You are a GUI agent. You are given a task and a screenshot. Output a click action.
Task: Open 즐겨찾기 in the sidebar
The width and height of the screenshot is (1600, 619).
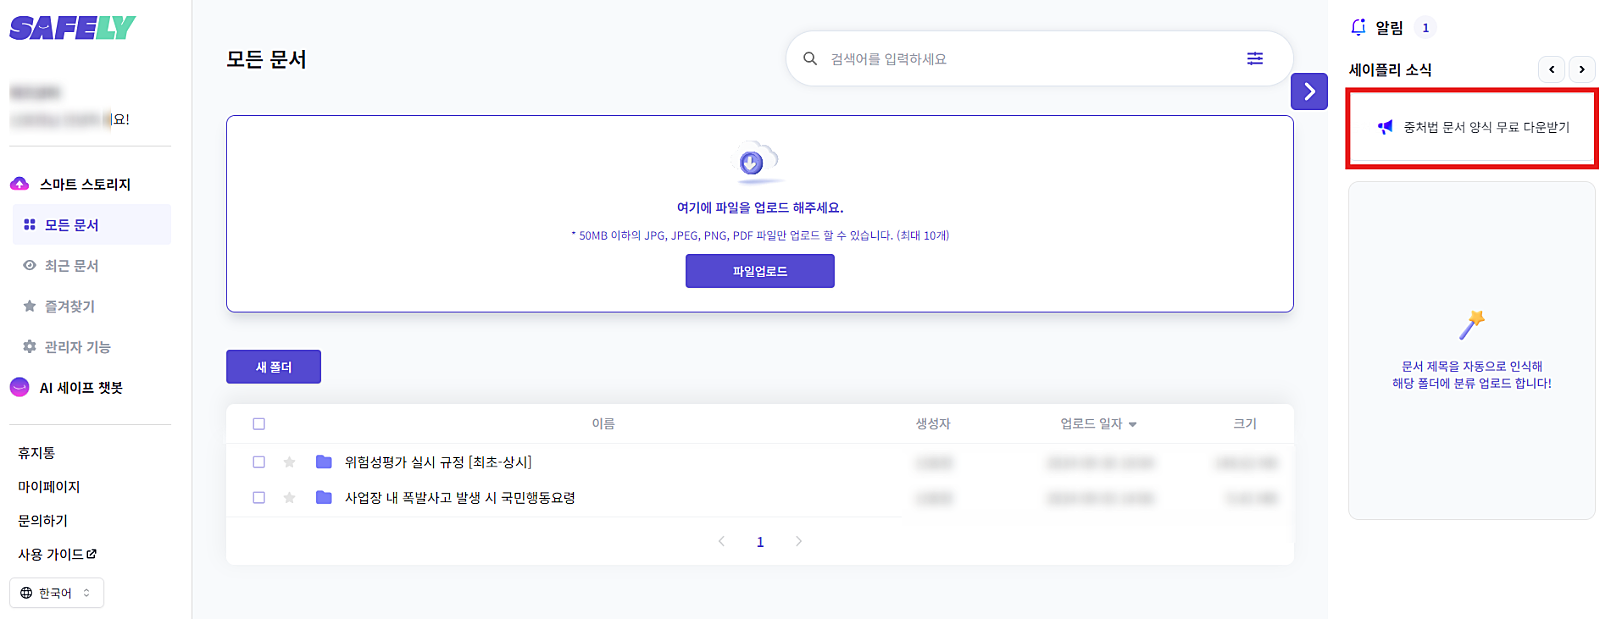[x=69, y=307]
